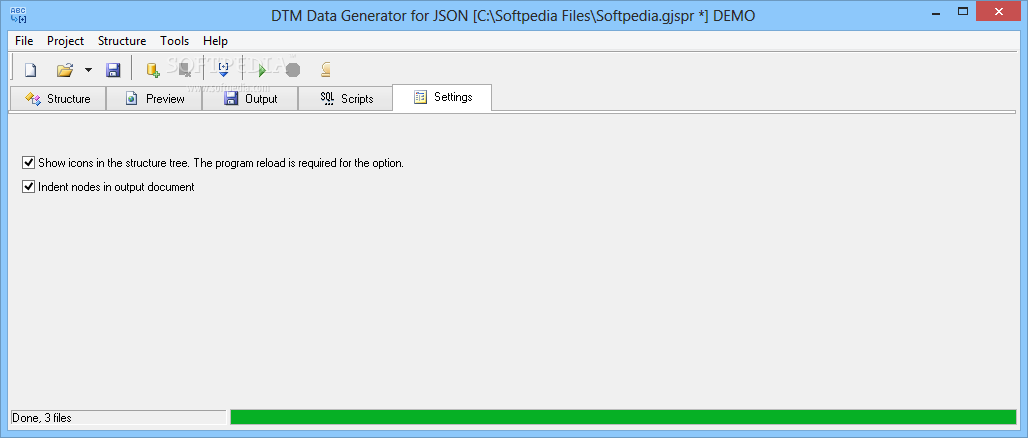Image resolution: width=1028 pixels, height=438 pixels.
Task: Open the Tools menu
Action: (174, 41)
